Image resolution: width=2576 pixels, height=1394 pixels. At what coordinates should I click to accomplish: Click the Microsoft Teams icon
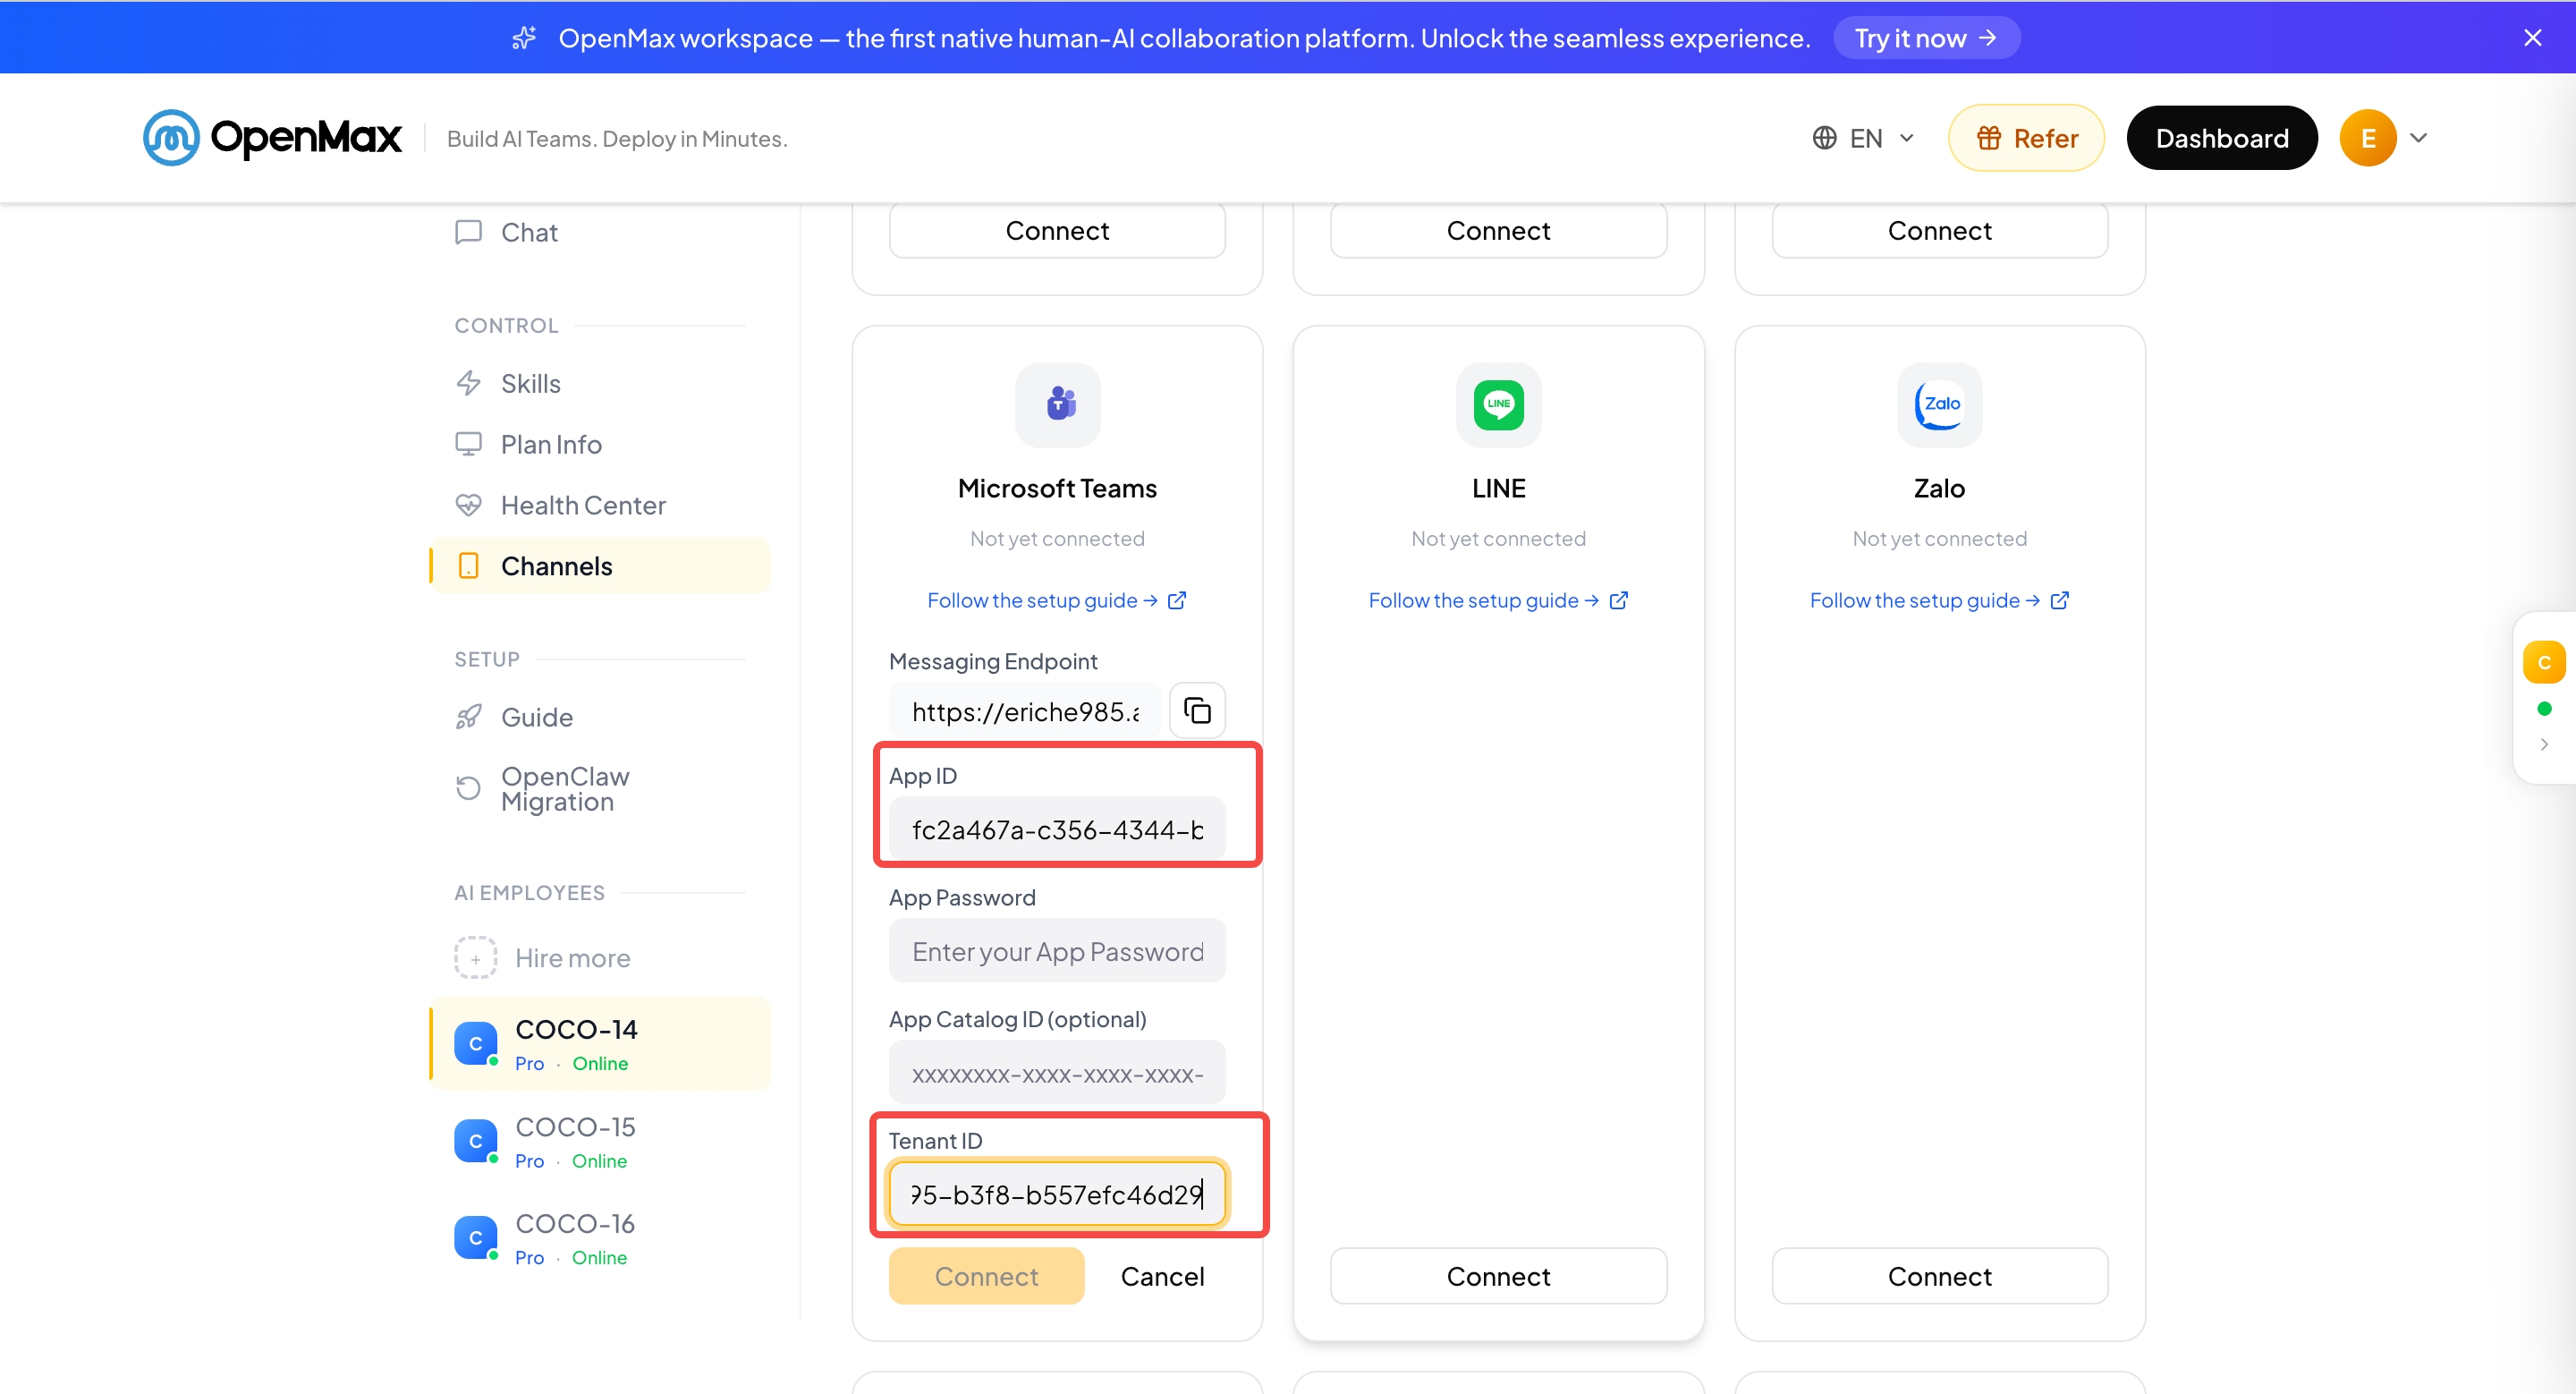click(1058, 405)
